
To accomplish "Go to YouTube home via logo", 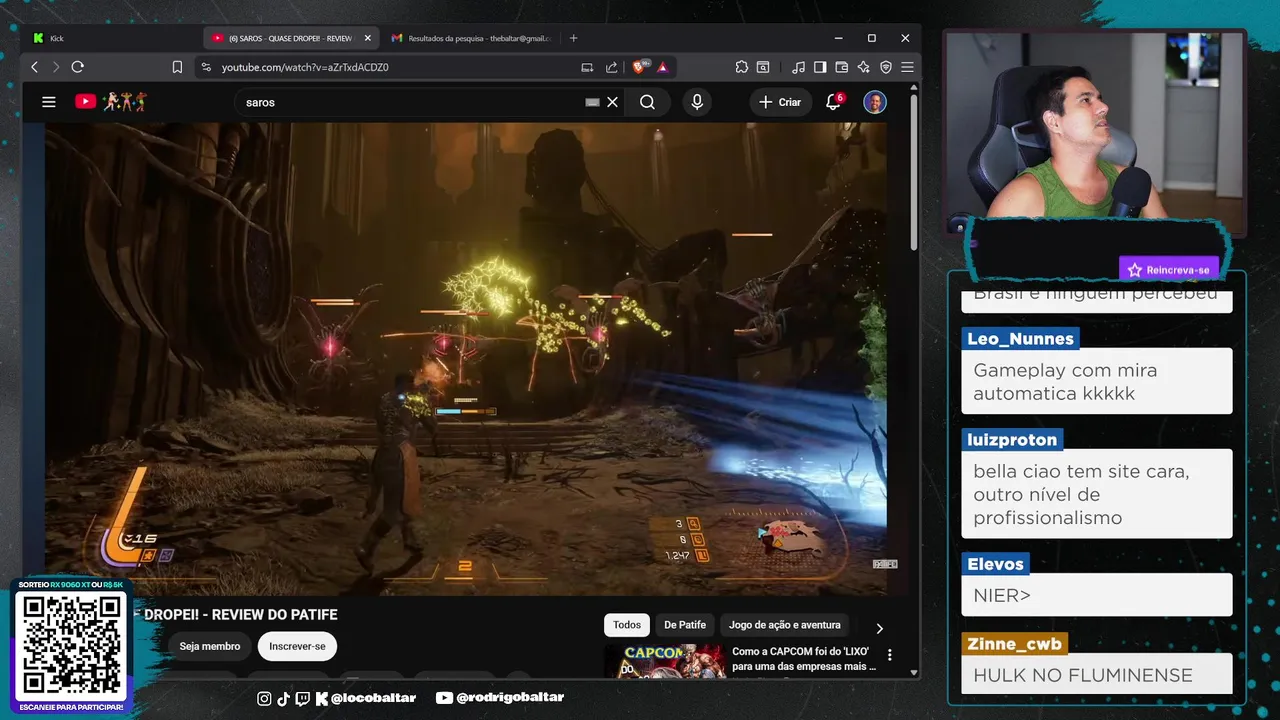I will point(110,102).
